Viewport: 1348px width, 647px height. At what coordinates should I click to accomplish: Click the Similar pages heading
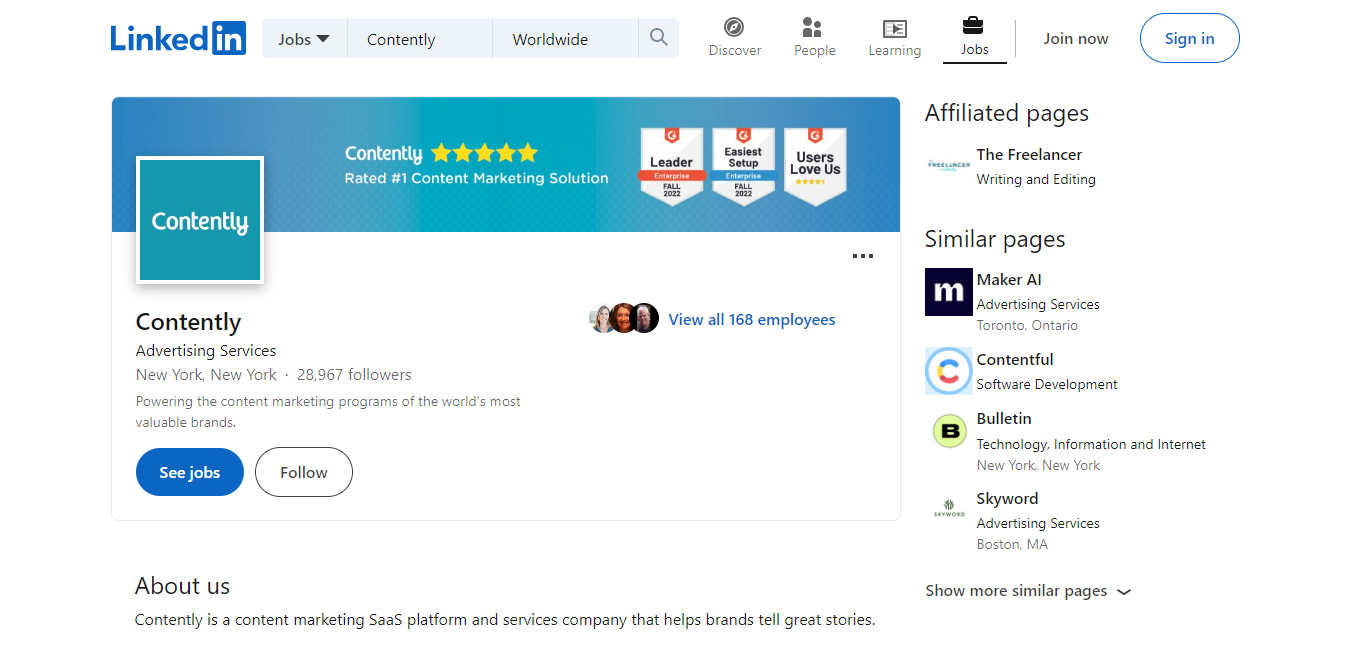pyautogui.click(x=995, y=240)
